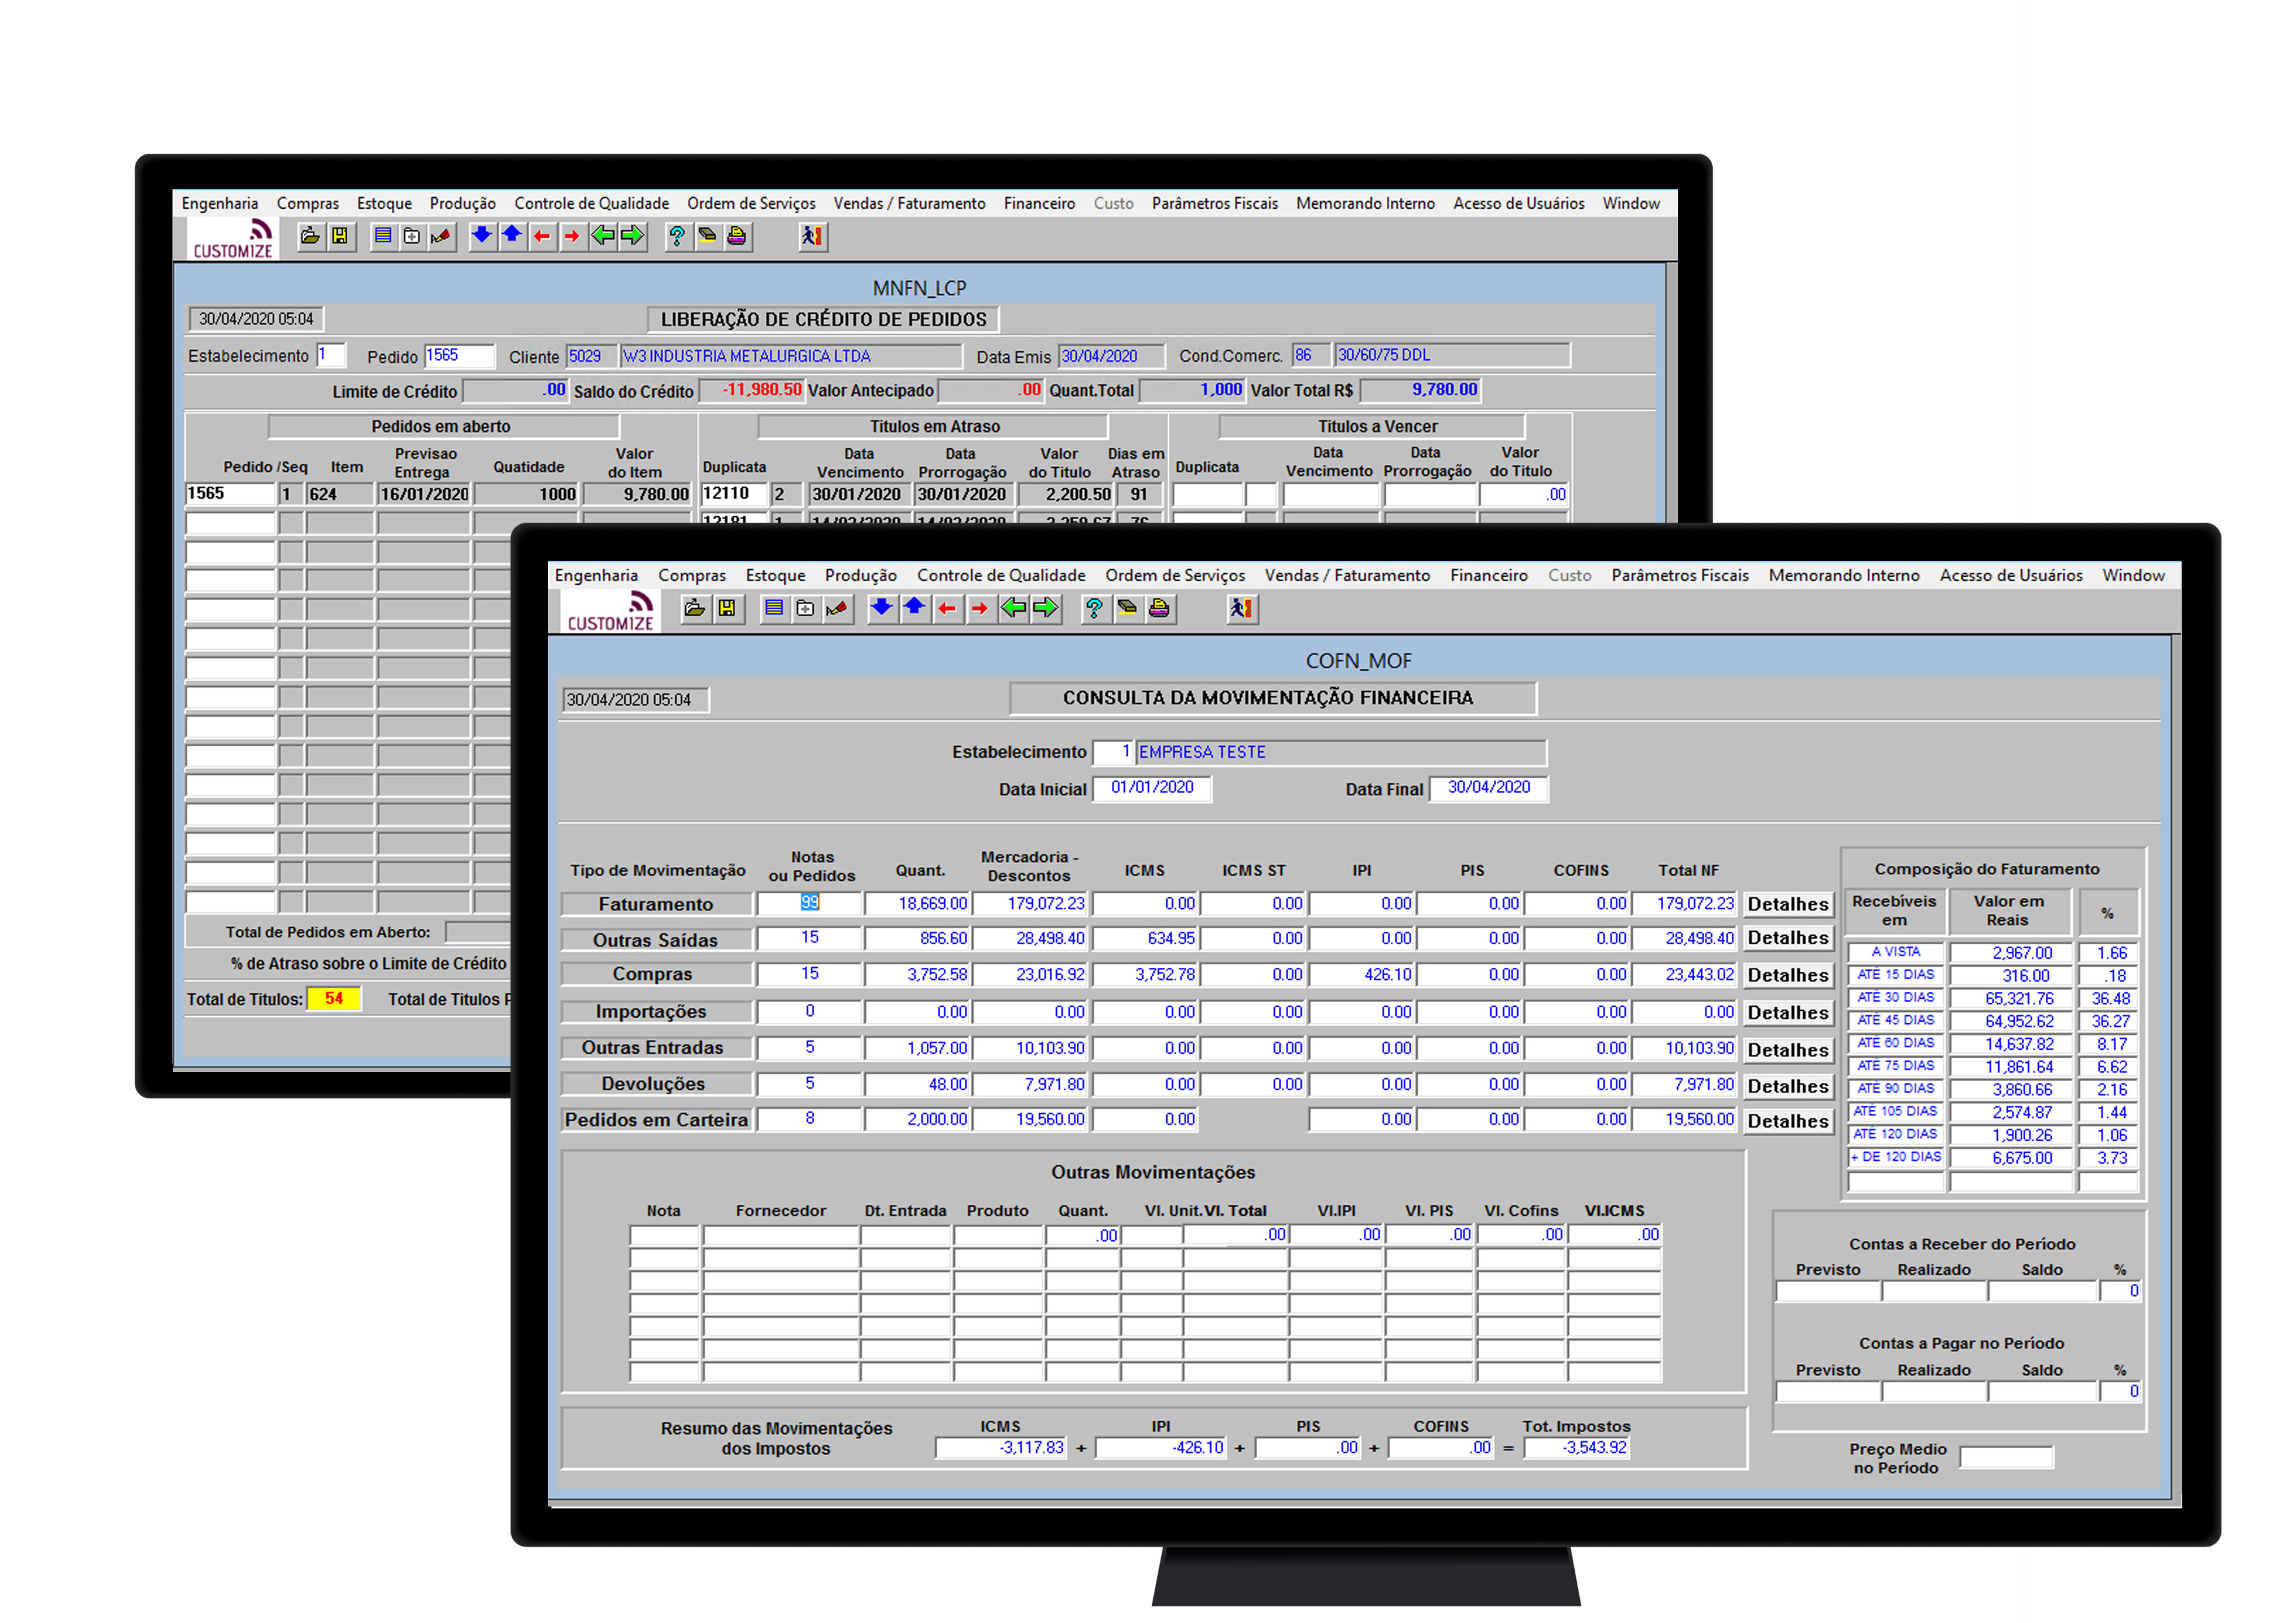Click Detalhes beside the Compras row
This screenshot has height=1623, width=2296.
(x=1787, y=975)
